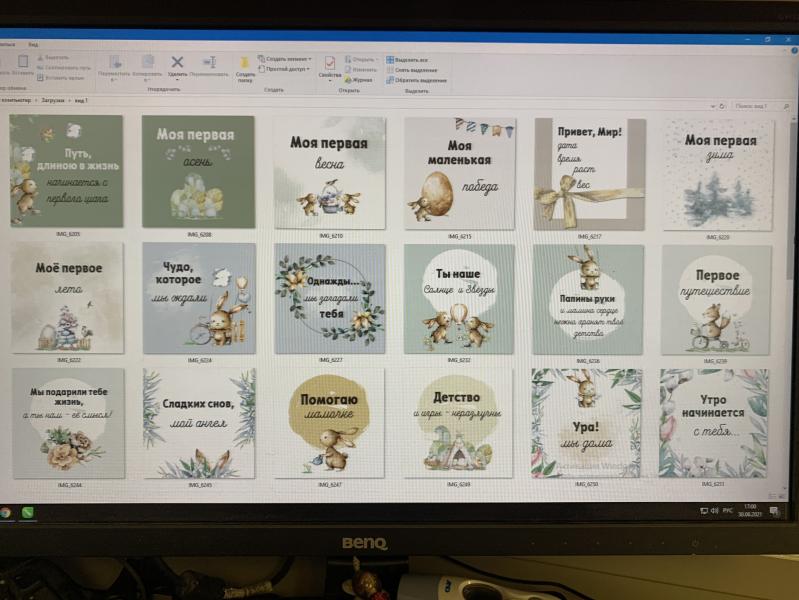The height and width of the screenshot is (600, 799).
Task: Click the volume icon in system tray
Action: pos(714,511)
